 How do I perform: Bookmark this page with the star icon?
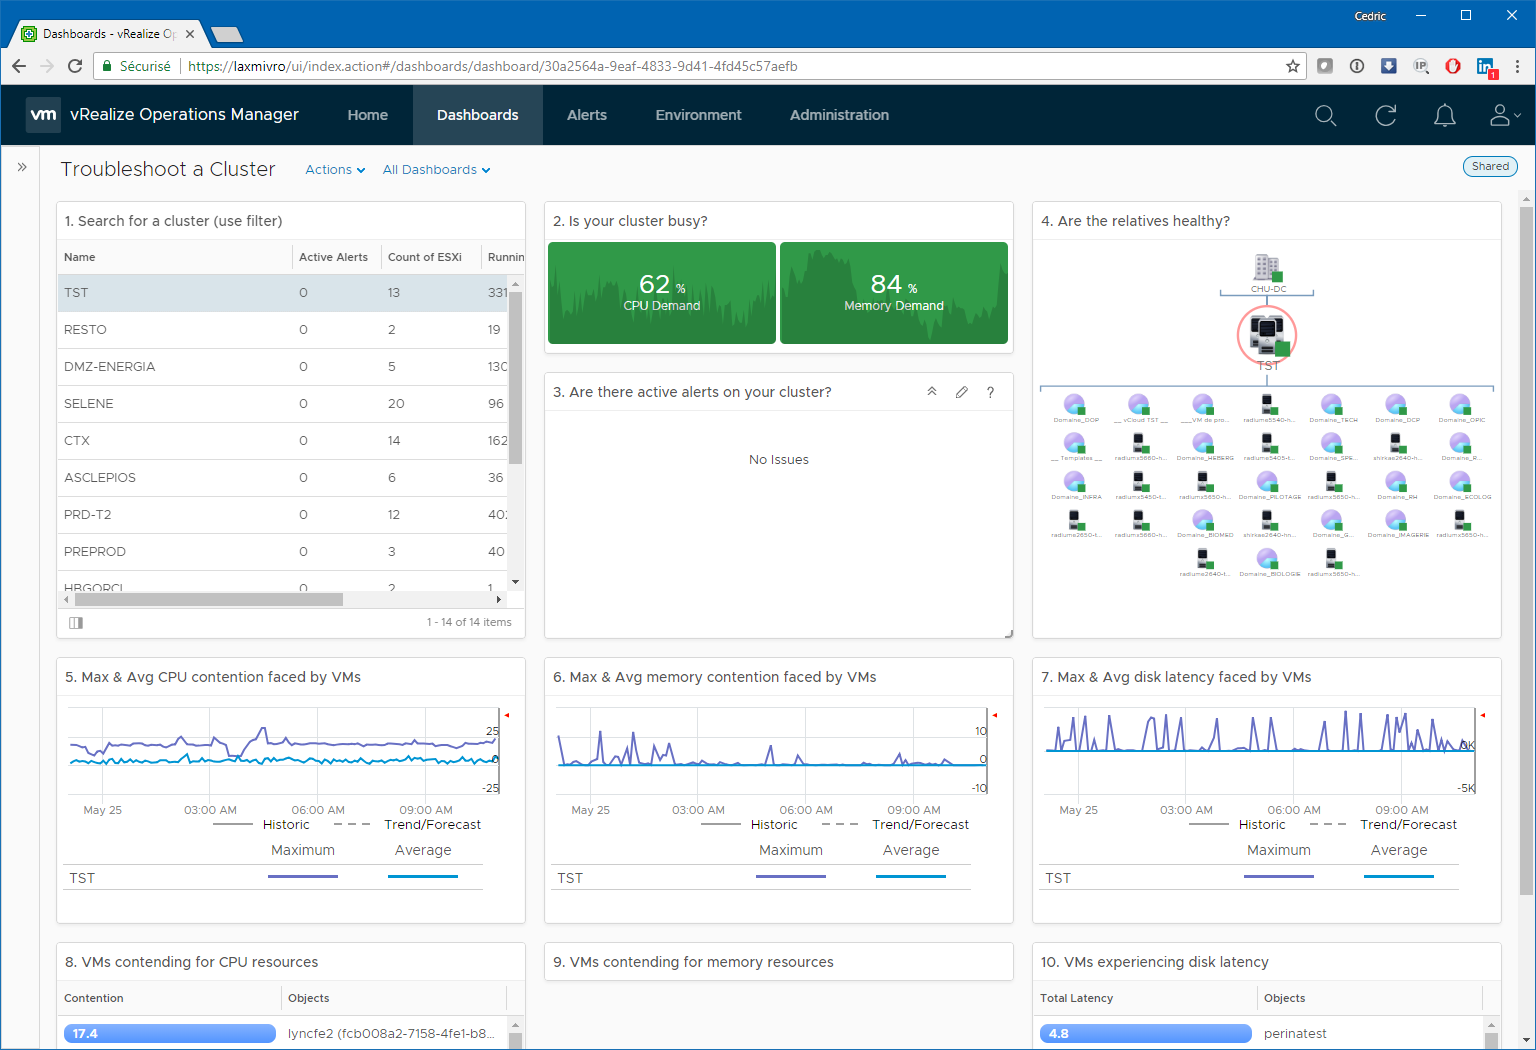pos(1292,66)
